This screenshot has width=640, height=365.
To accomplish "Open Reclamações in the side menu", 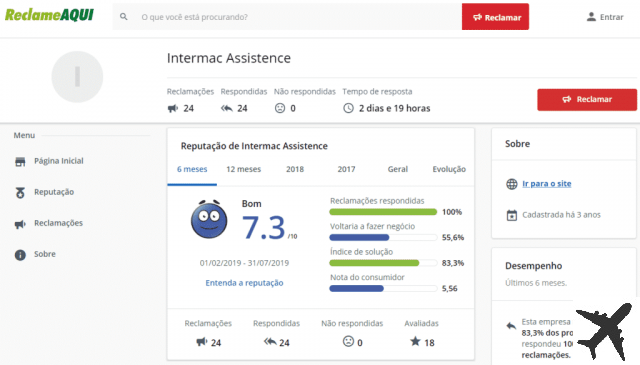I will tap(58, 223).
